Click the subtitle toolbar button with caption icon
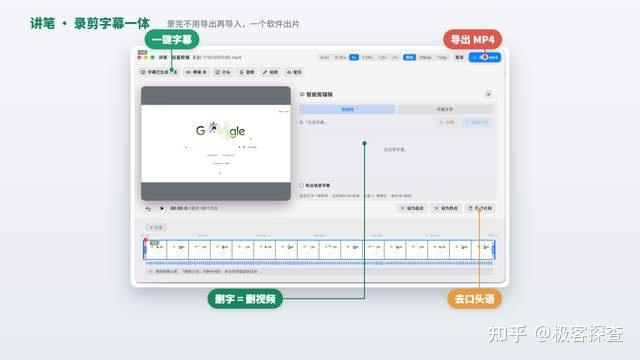640x360 pixels. tap(159, 72)
